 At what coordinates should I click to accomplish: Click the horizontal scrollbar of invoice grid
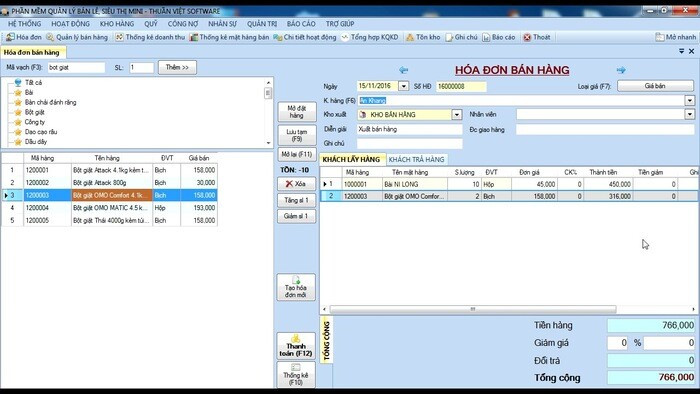coord(473,309)
